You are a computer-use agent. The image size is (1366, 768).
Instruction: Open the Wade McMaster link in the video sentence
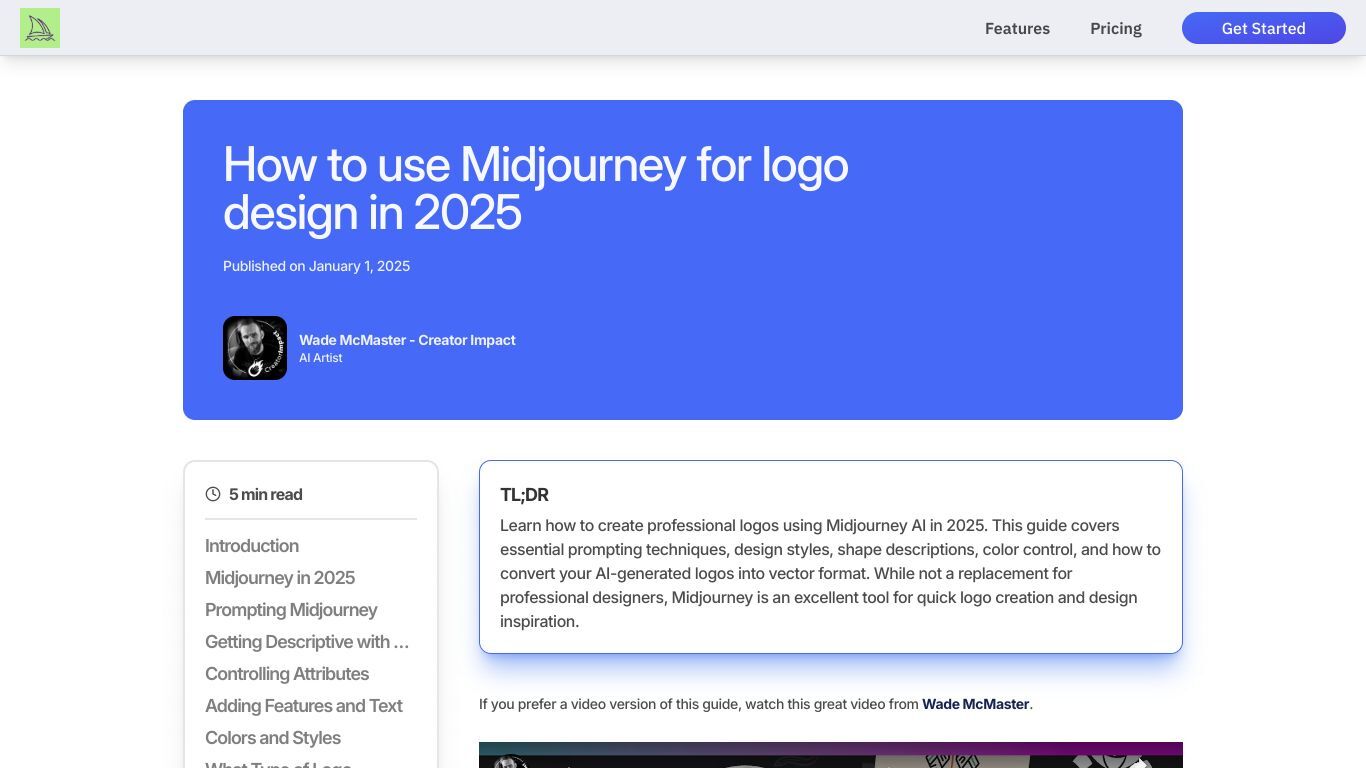[x=975, y=704]
